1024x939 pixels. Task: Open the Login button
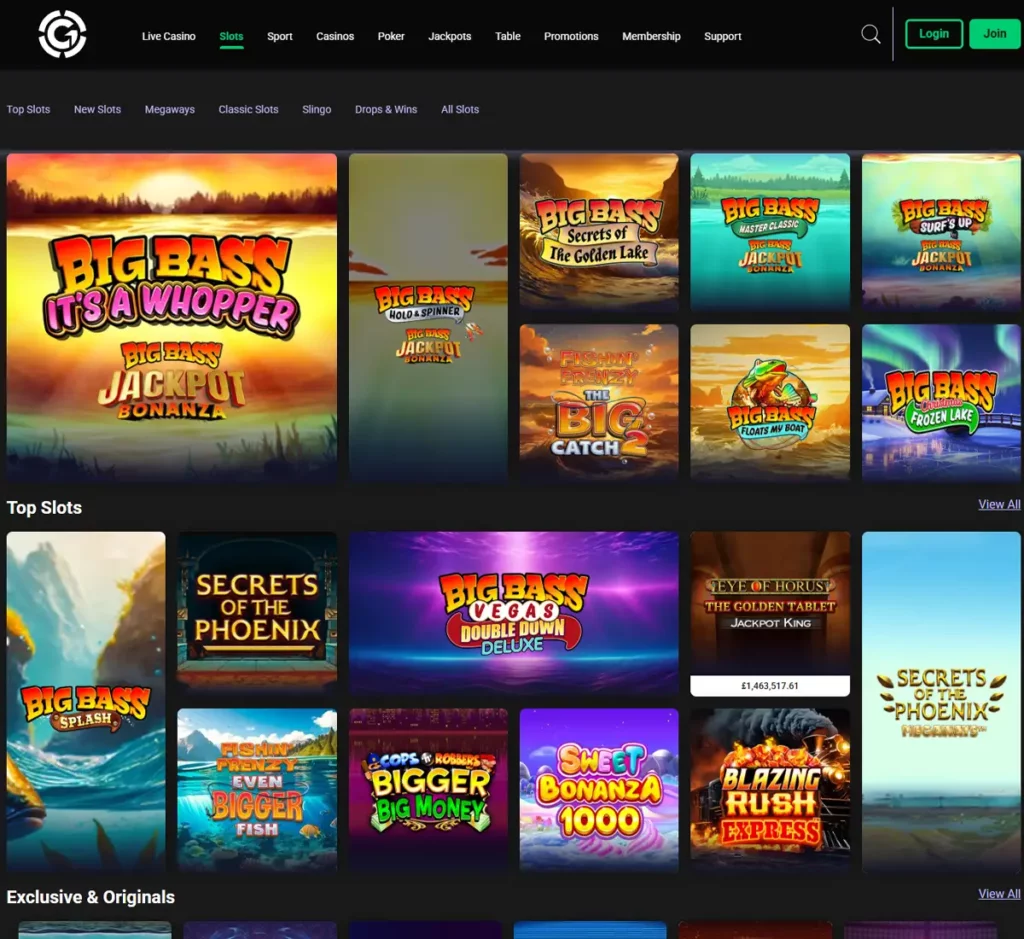933,33
